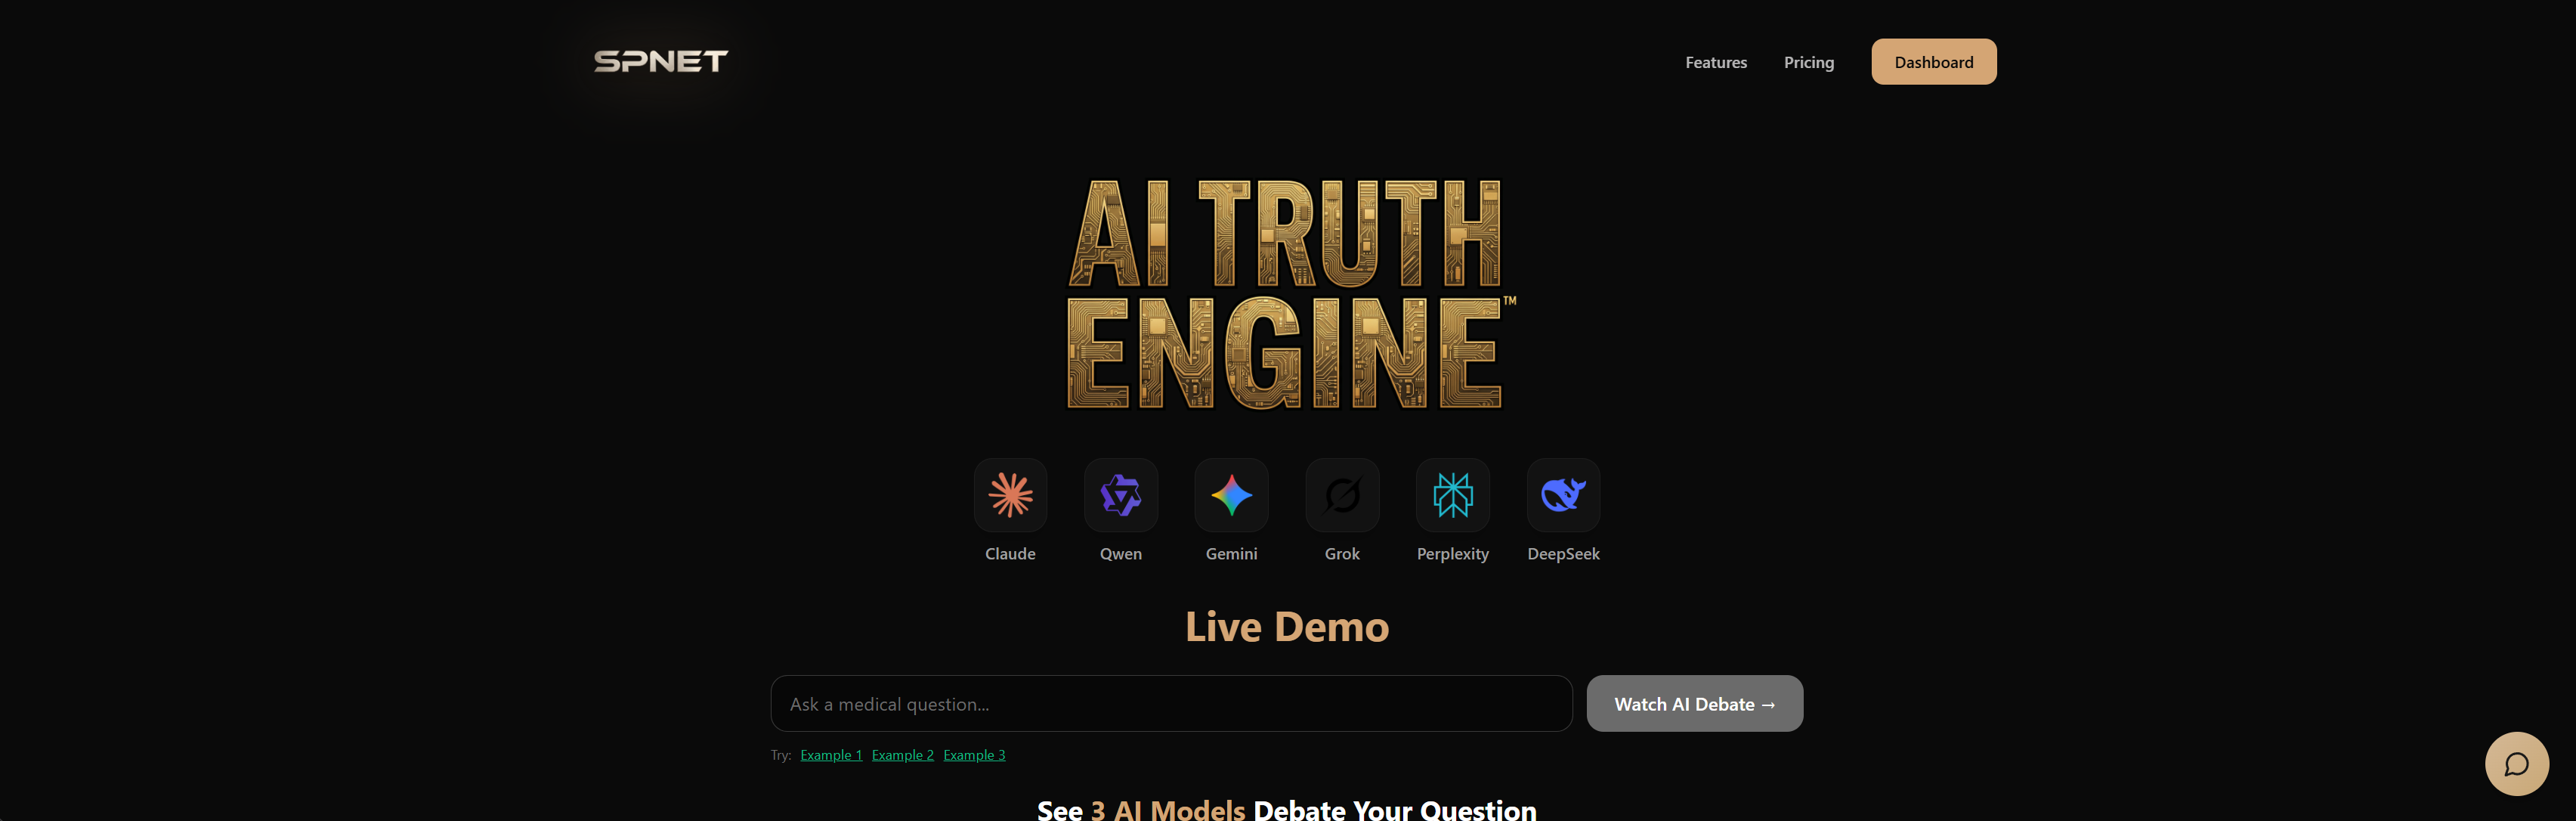Open the Features menu item
Screen dimensions: 2576x821
click(x=1715, y=62)
